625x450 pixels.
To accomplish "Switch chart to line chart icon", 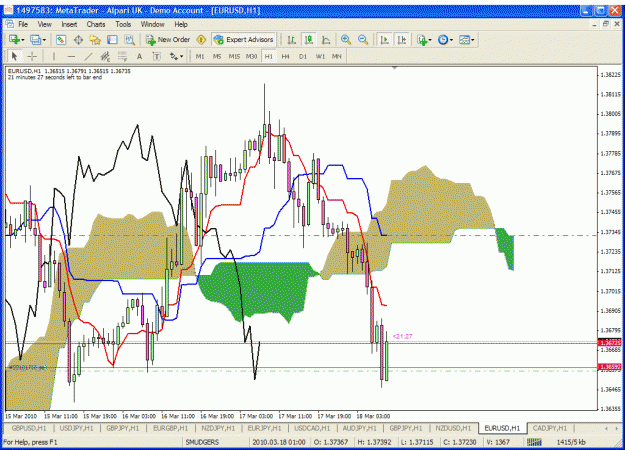I will pos(326,40).
